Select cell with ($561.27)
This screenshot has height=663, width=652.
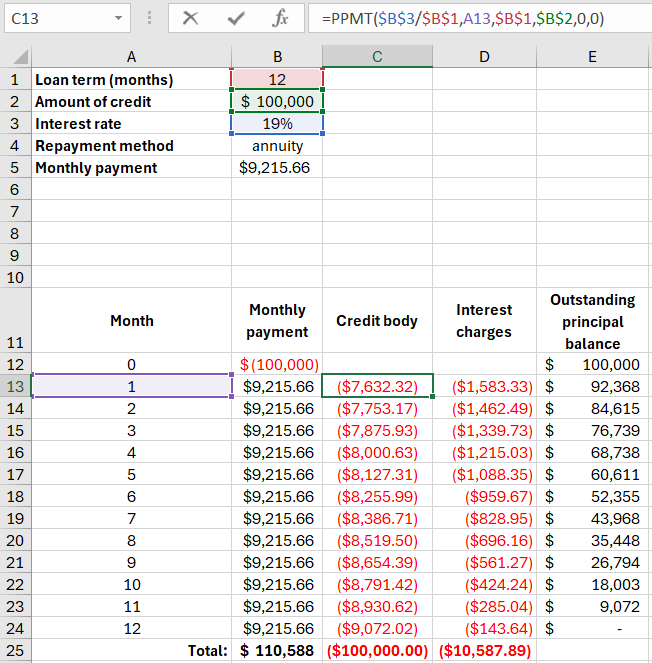pyautogui.click(x=484, y=562)
